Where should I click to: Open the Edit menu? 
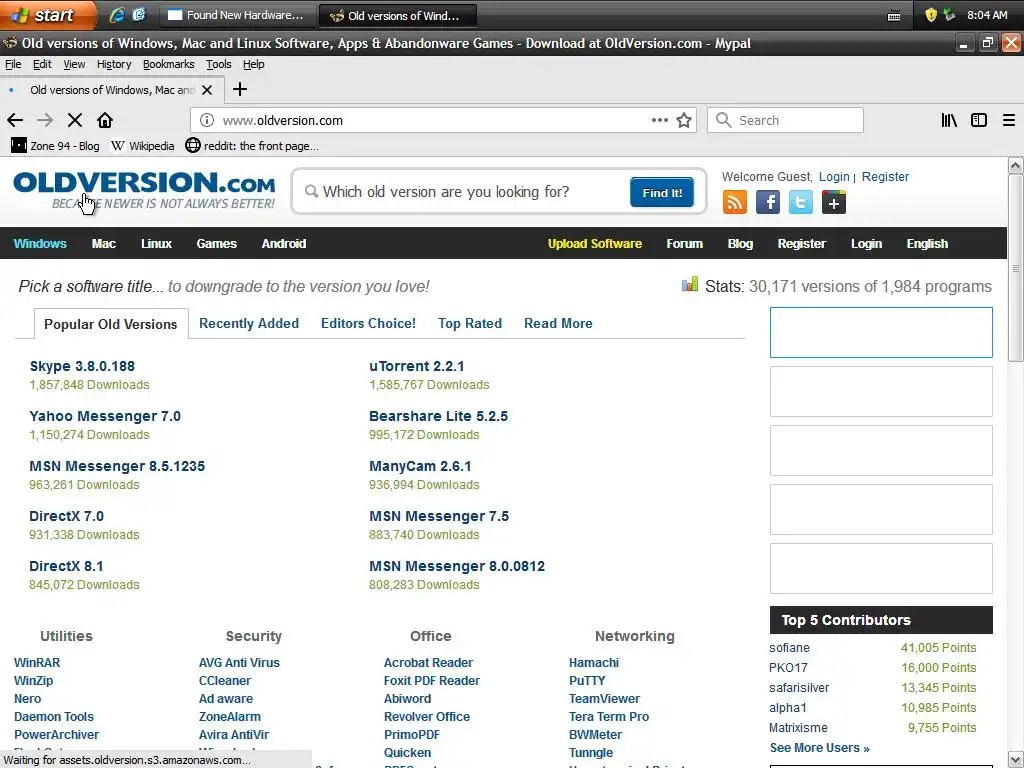point(42,64)
